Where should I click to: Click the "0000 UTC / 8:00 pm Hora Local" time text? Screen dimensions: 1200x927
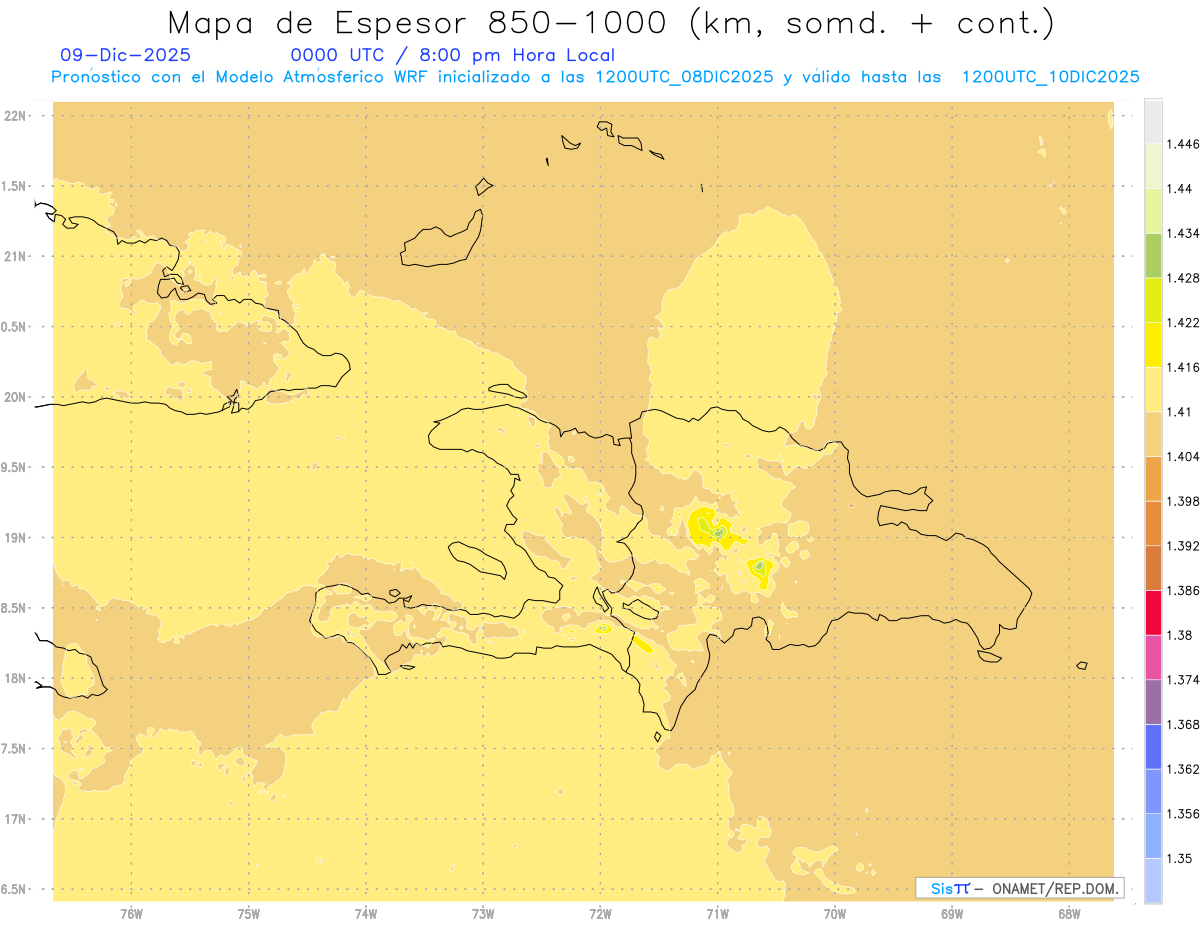coord(452,56)
